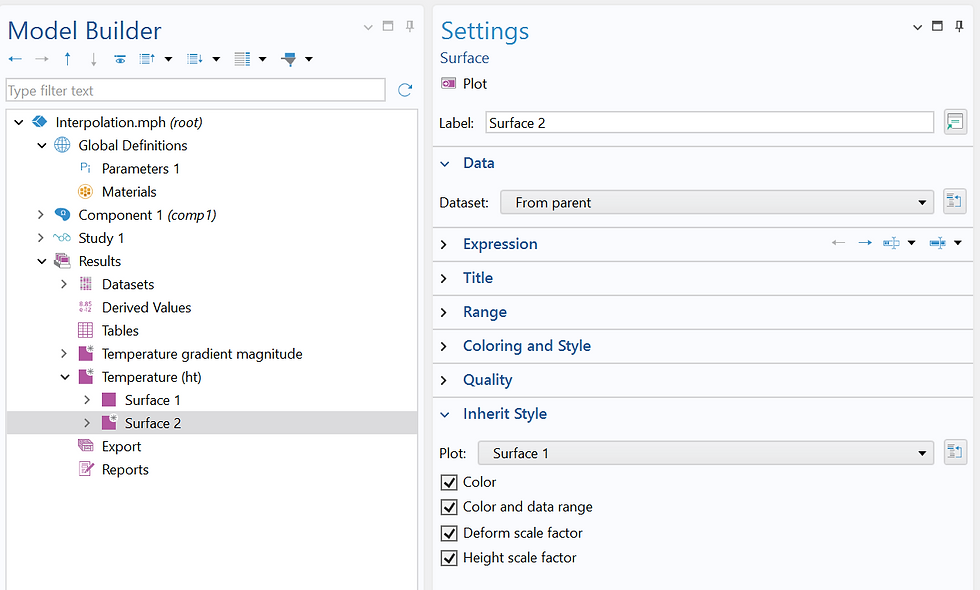Collapse the Interpolation.mph root node

[x=19, y=122]
